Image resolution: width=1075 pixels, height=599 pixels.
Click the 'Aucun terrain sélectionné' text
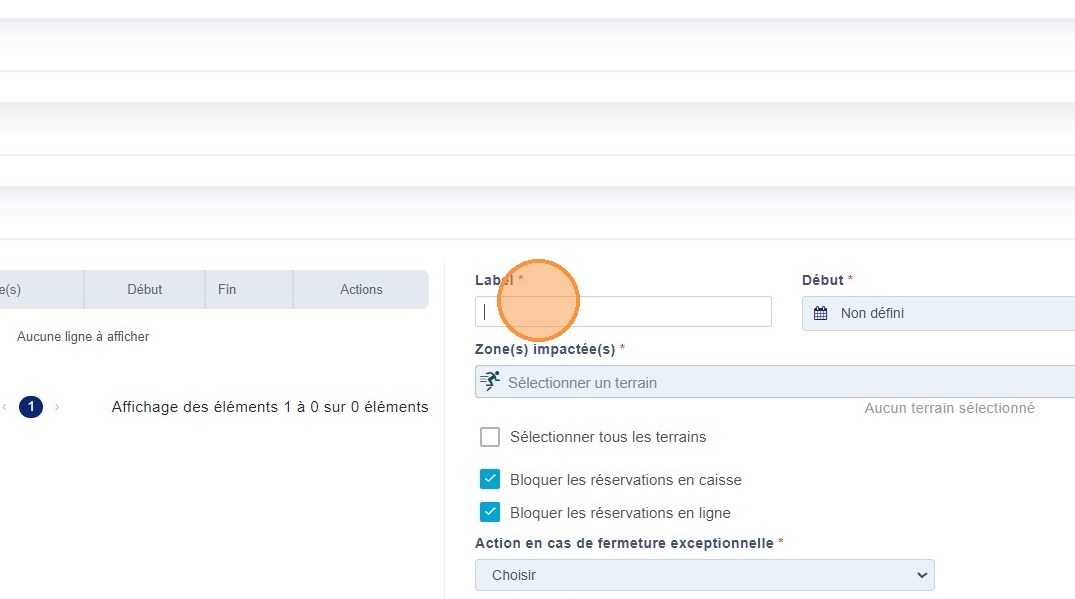[x=949, y=408]
